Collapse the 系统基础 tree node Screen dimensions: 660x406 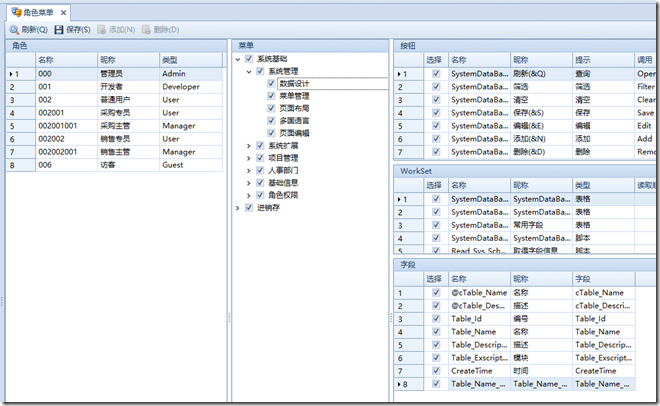pos(238,59)
